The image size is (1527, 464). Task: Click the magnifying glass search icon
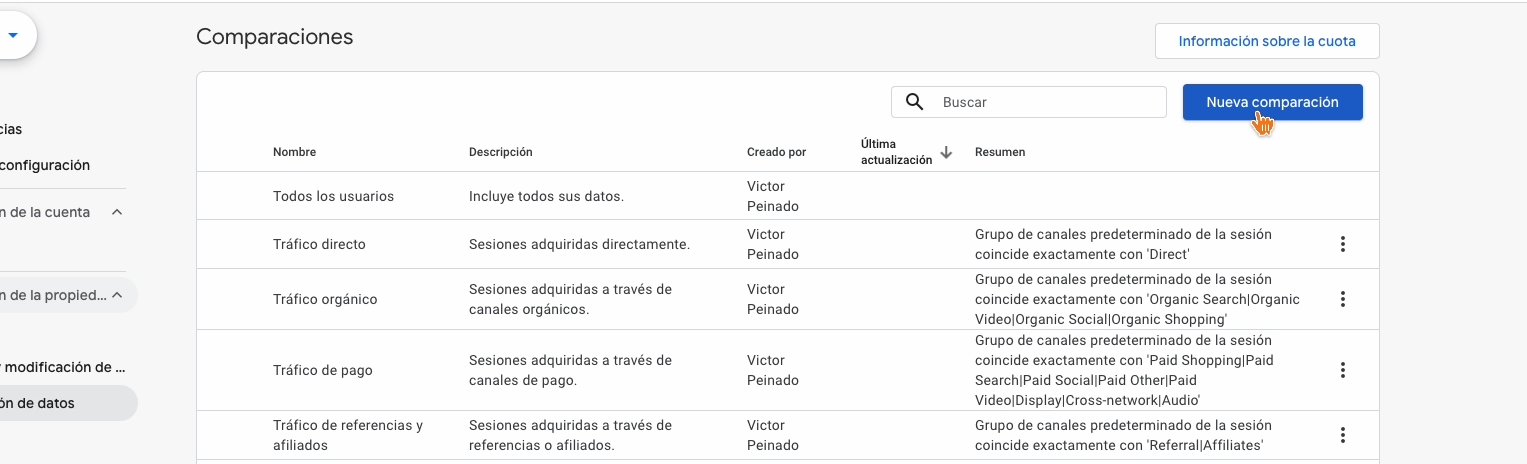pyautogui.click(x=914, y=102)
